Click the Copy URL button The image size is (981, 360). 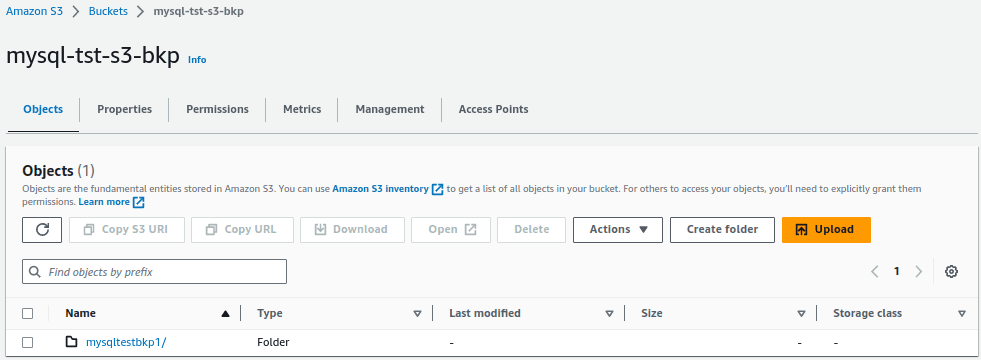[242, 230]
